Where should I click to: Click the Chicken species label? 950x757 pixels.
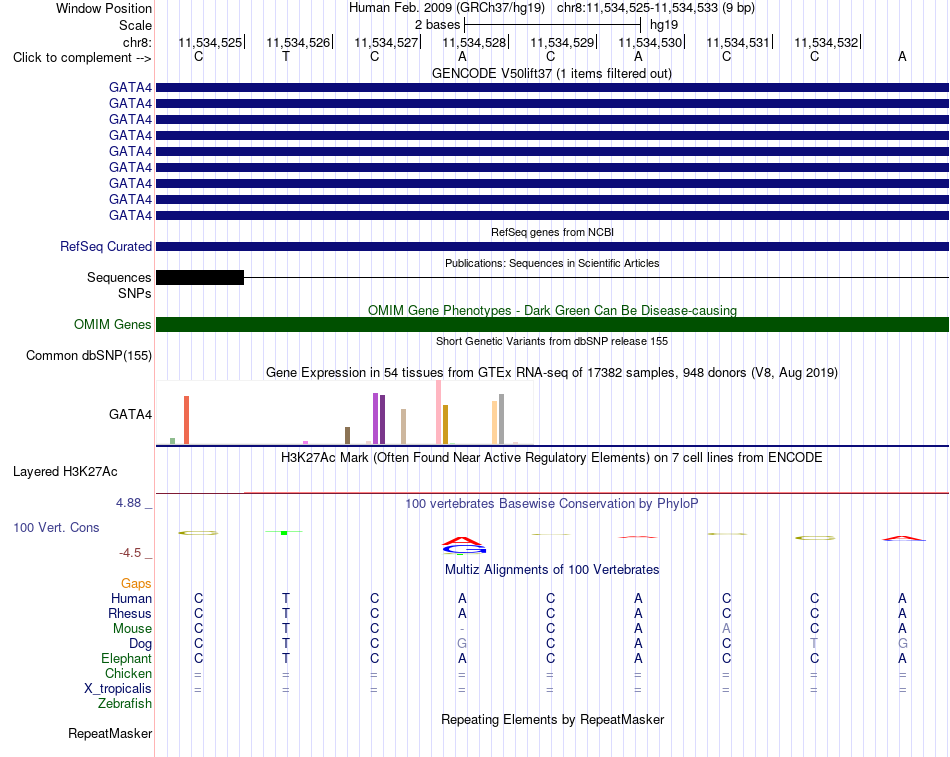(128, 674)
